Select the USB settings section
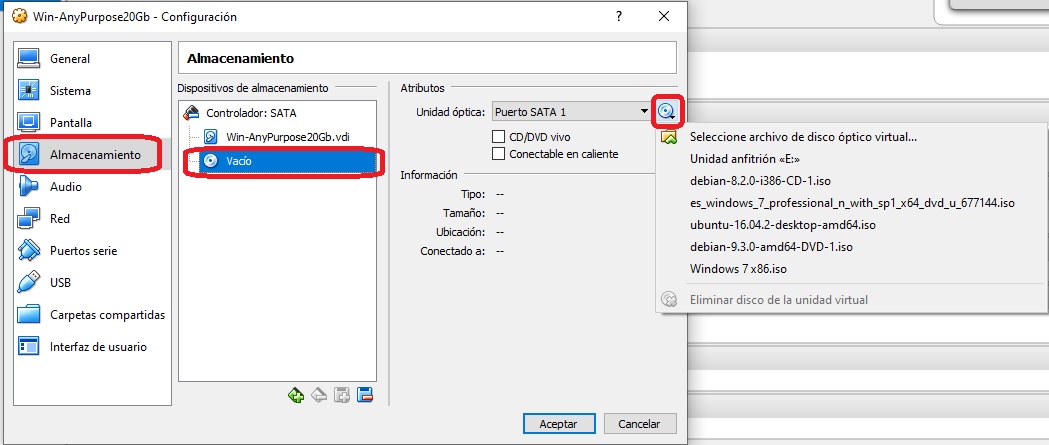Image resolution: width=1049 pixels, height=445 pixels. click(61, 283)
